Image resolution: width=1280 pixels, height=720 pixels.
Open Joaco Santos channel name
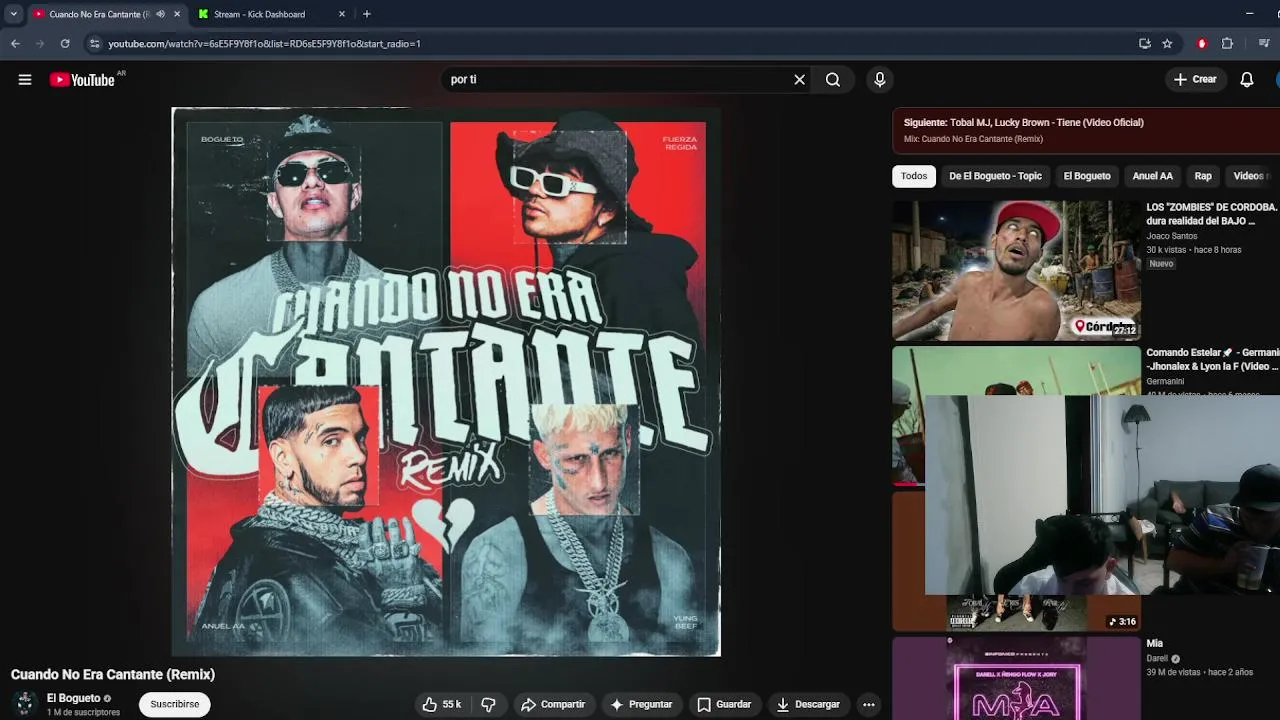coord(1171,236)
